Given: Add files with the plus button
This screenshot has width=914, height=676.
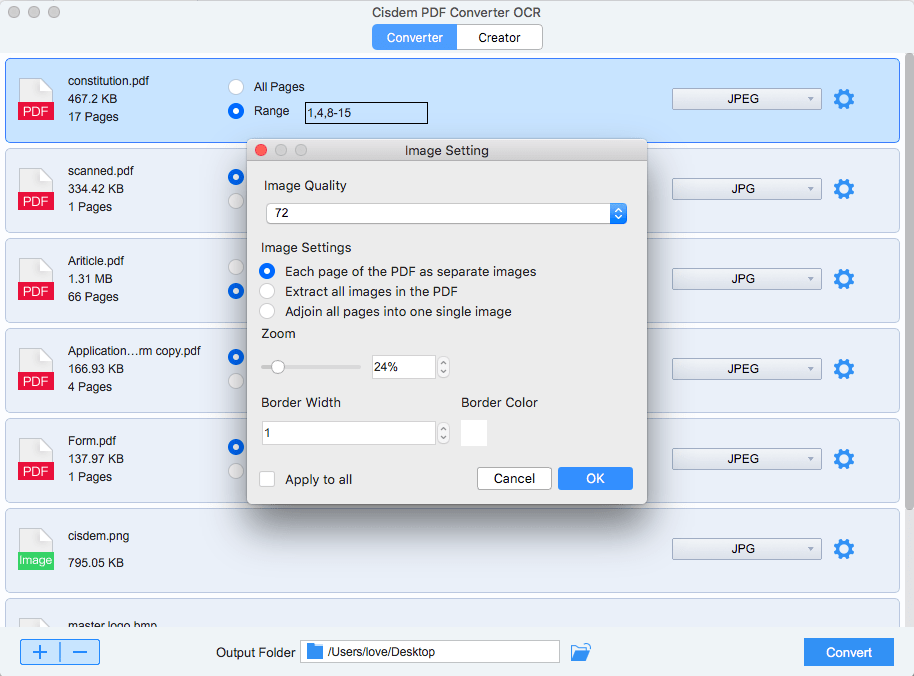Looking at the screenshot, I should click(x=40, y=652).
